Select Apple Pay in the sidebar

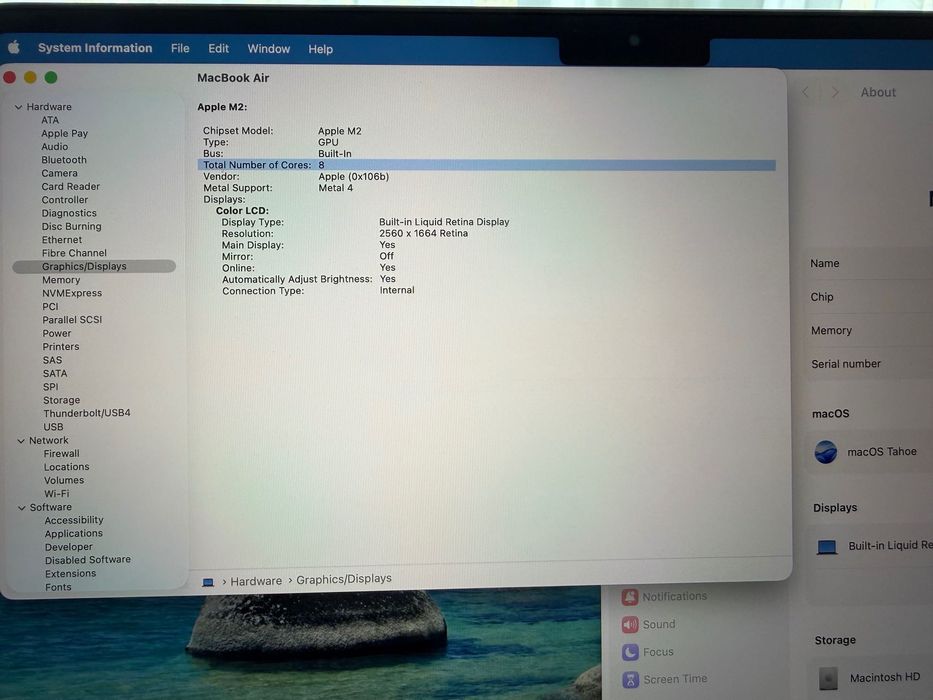pos(64,133)
